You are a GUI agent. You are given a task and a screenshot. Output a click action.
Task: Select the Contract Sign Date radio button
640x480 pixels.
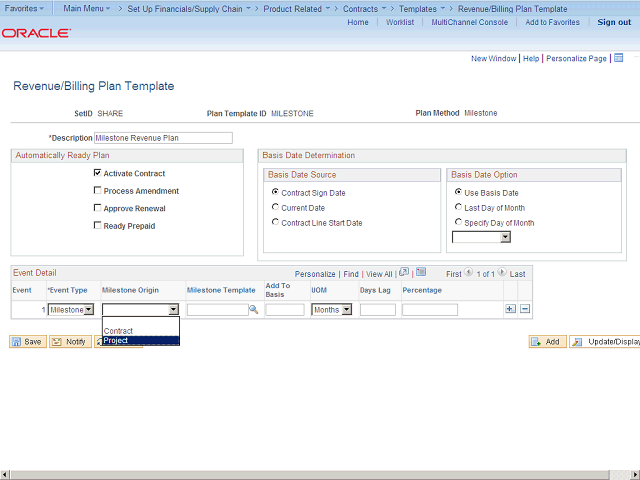(x=275, y=192)
